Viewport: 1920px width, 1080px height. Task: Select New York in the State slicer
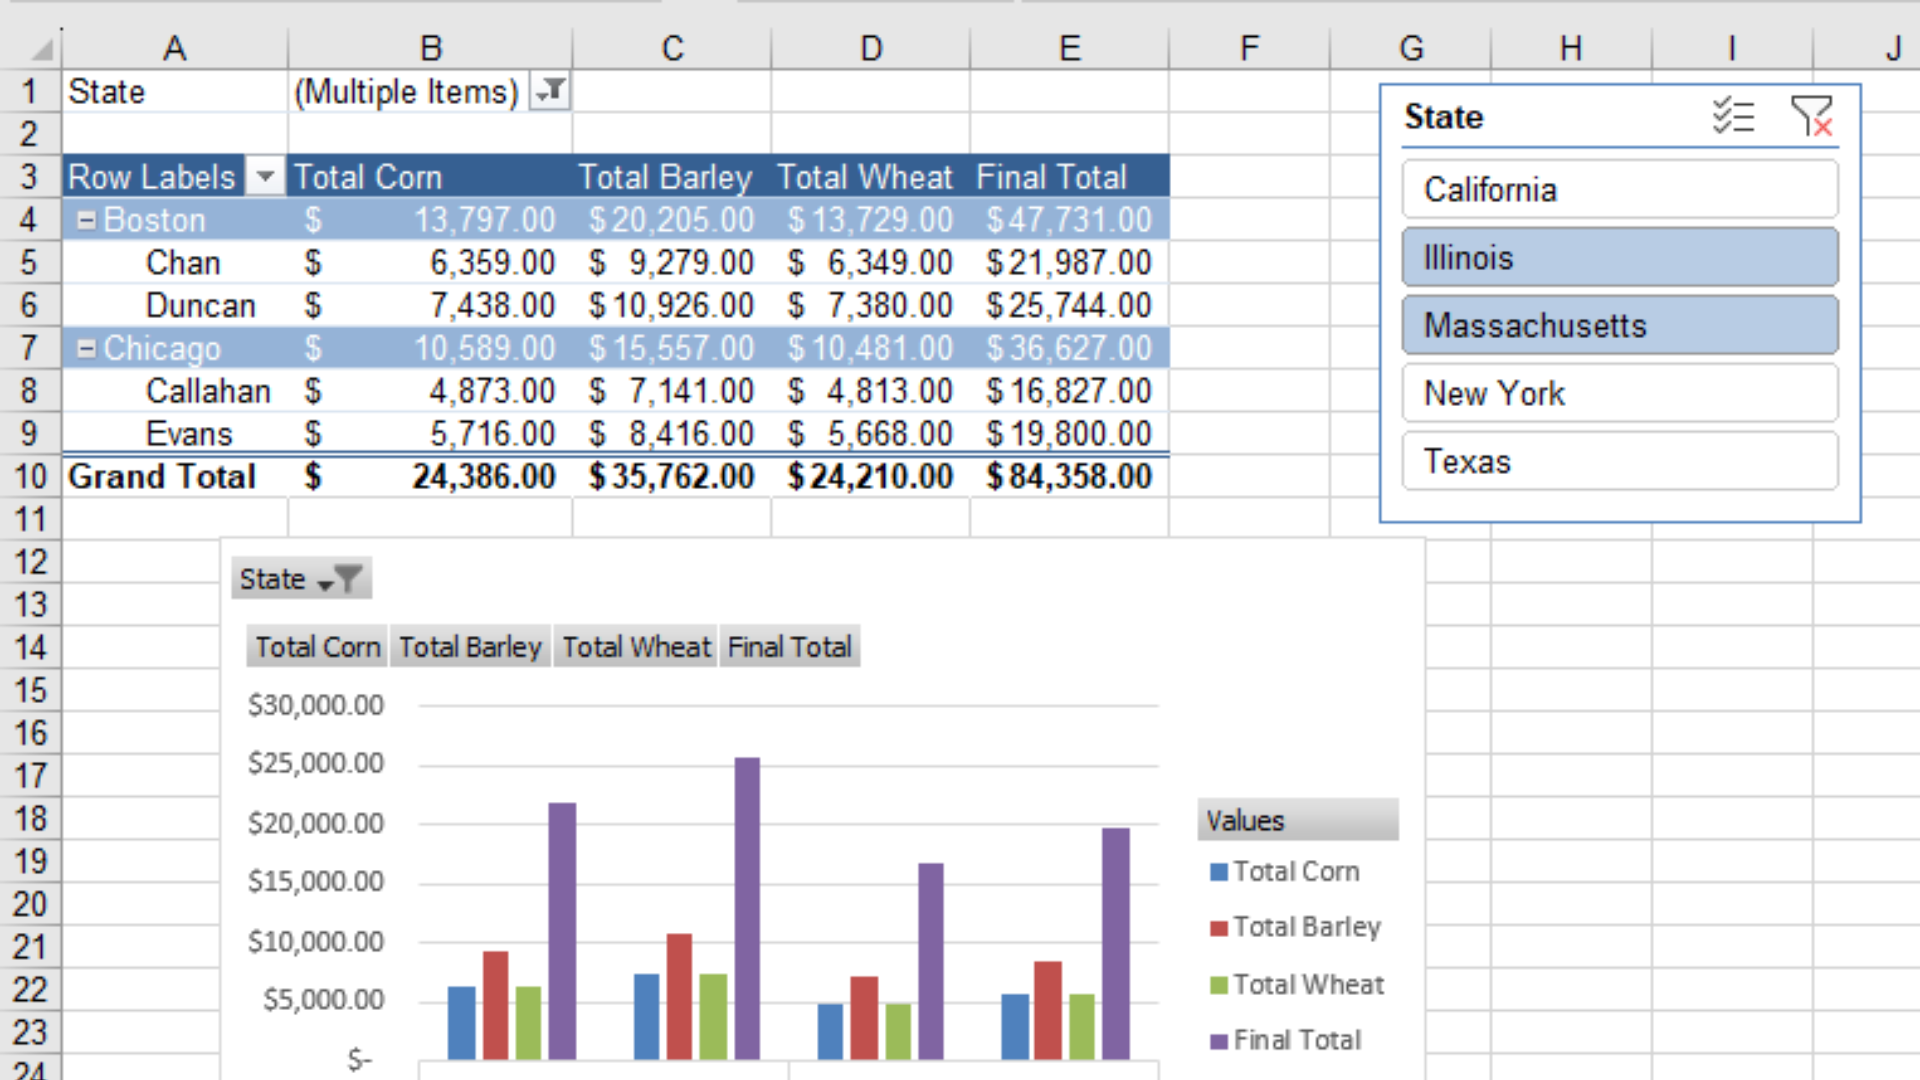coord(1619,393)
